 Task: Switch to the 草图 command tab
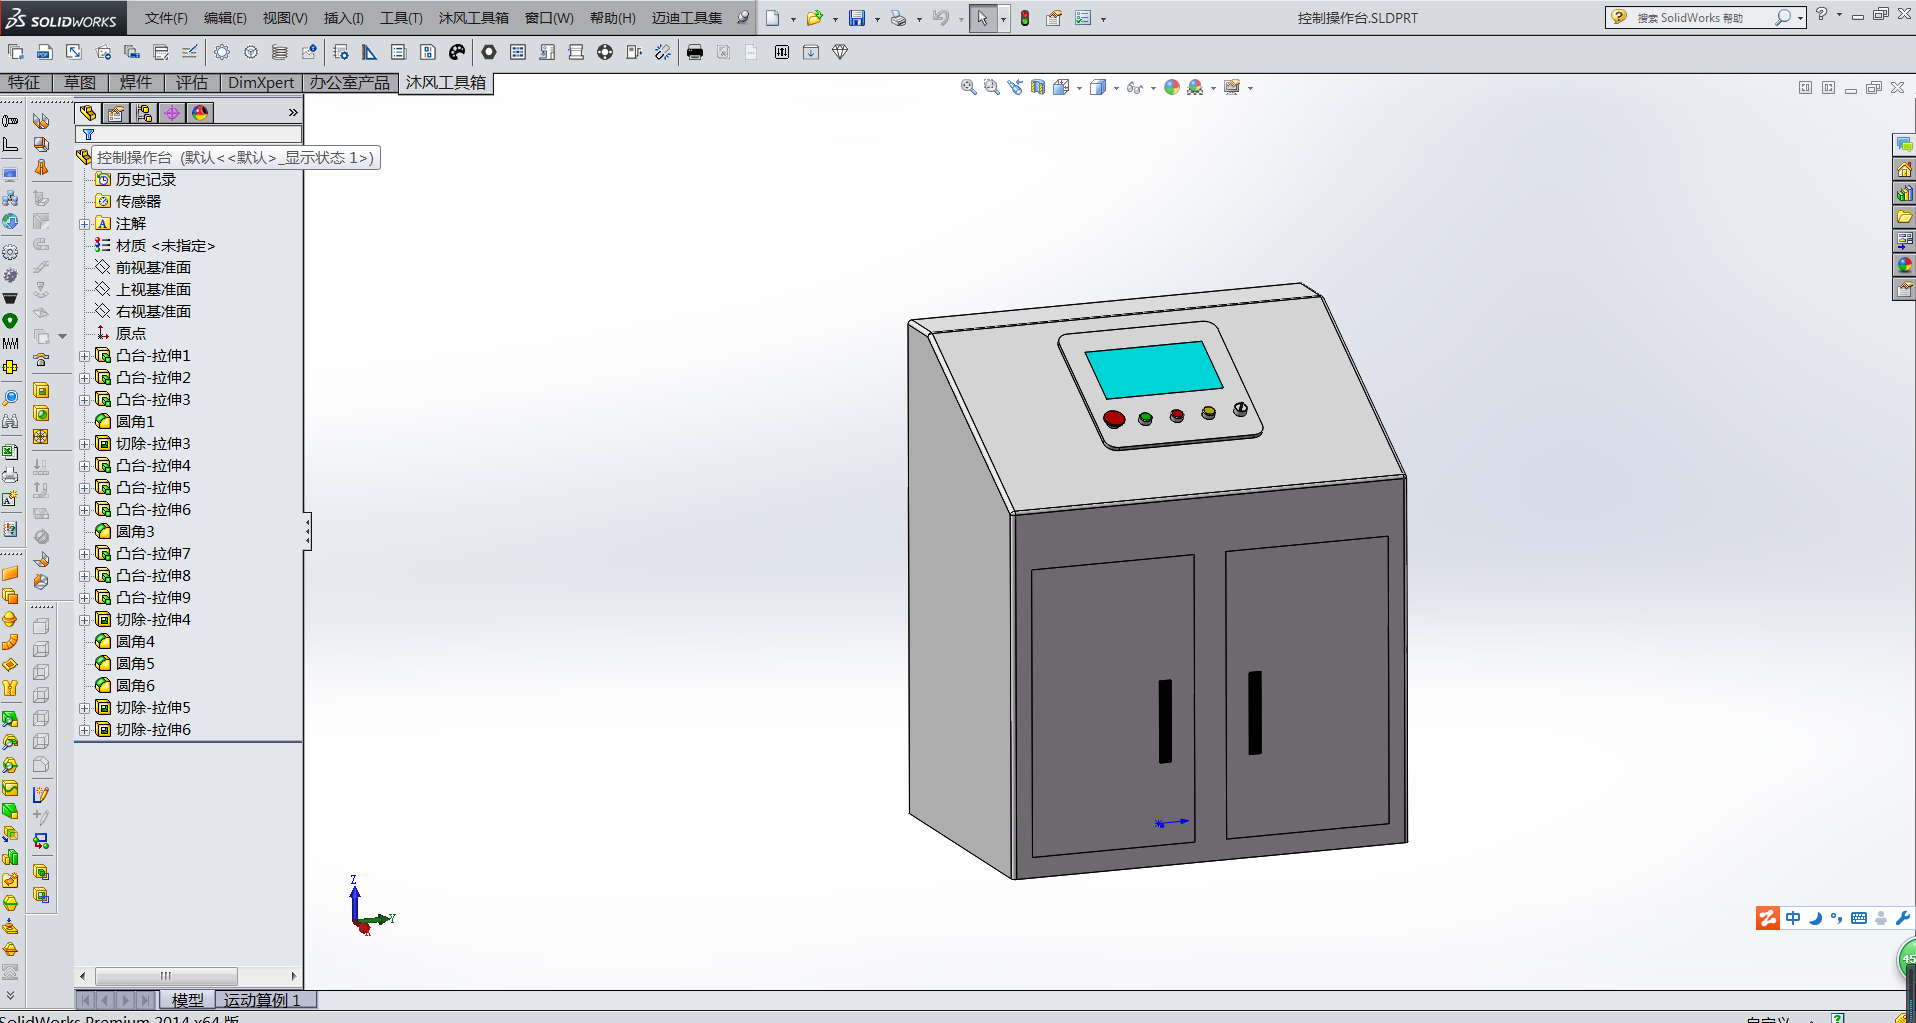80,83
